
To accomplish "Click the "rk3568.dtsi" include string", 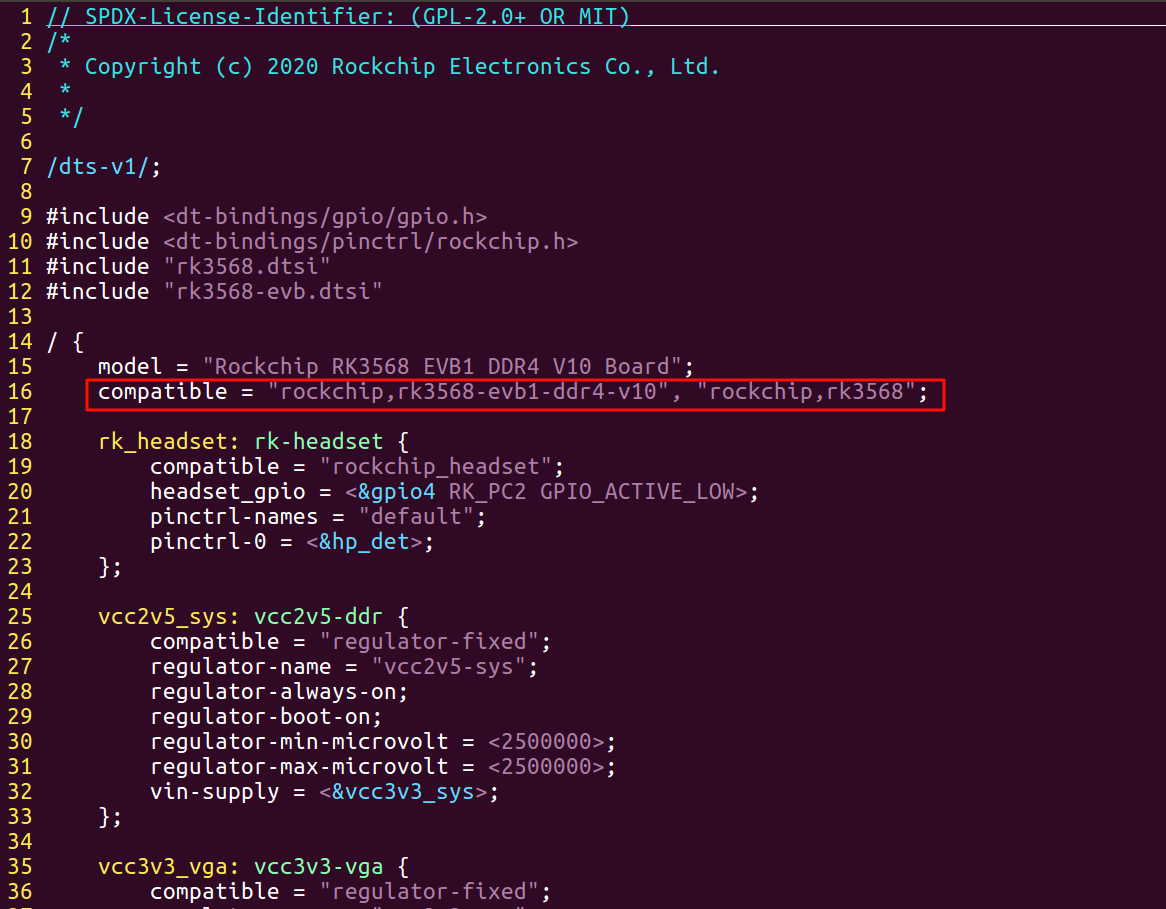I will point(247,266).
